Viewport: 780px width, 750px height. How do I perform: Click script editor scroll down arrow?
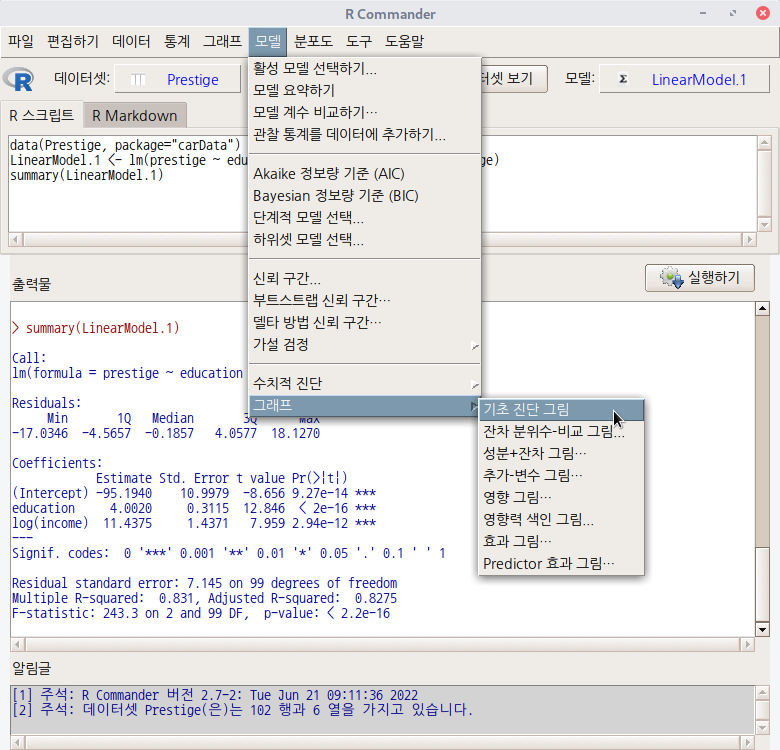765,225
